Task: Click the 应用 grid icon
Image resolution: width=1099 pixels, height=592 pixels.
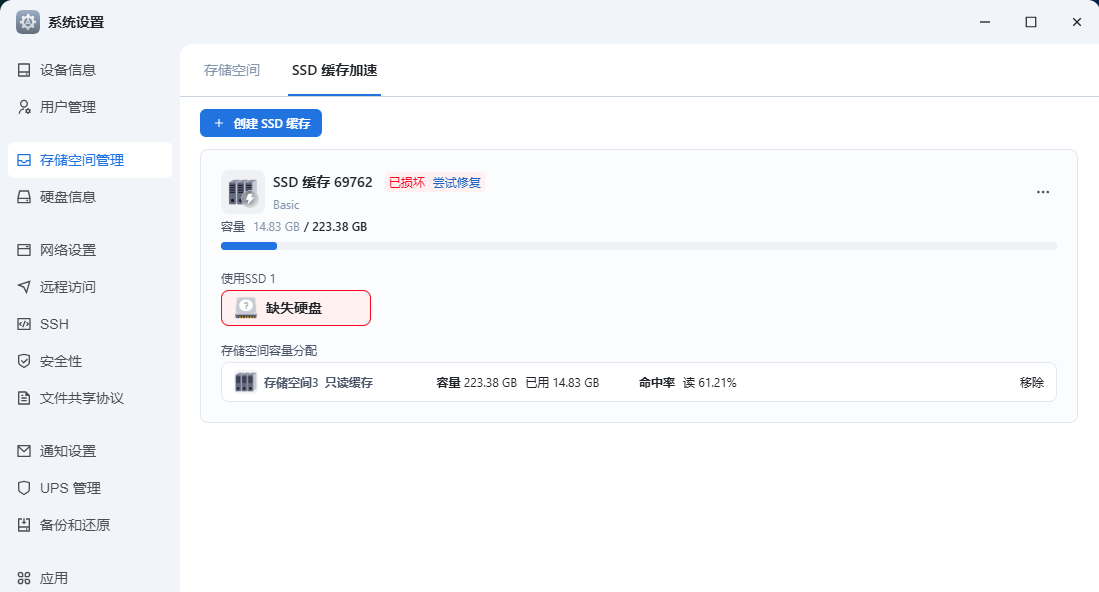Action: click(x=24, y=578)
